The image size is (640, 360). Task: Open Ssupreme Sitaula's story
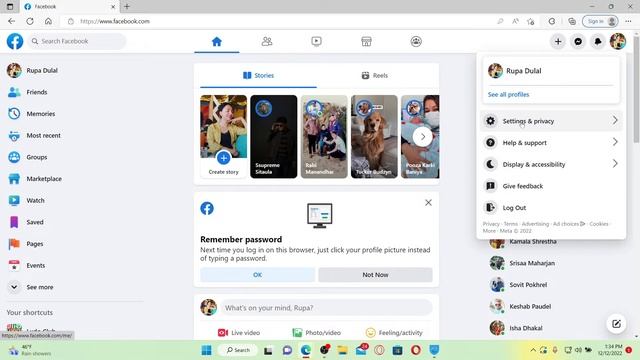click(273, 136)
